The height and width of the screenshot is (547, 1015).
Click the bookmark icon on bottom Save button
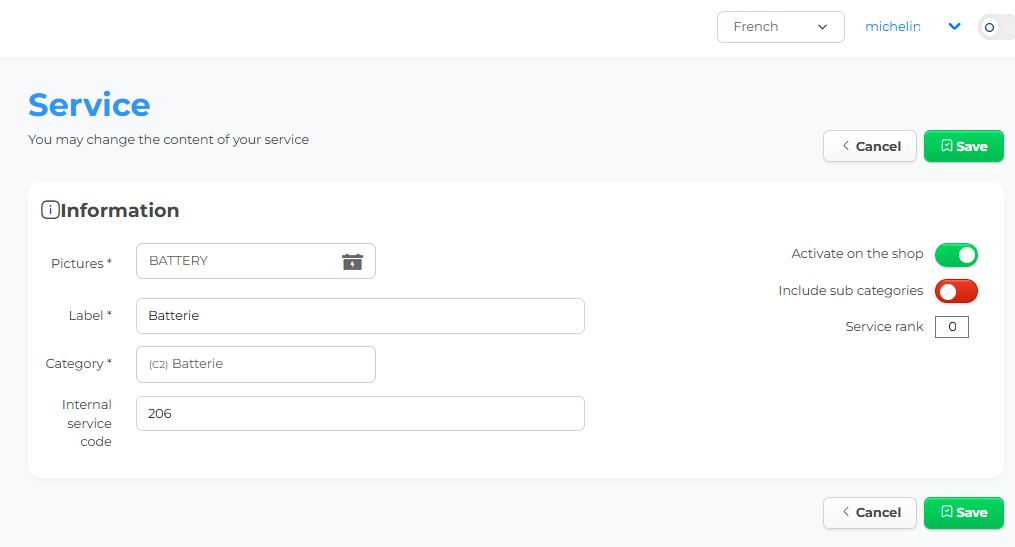click(x=946, y=512)
